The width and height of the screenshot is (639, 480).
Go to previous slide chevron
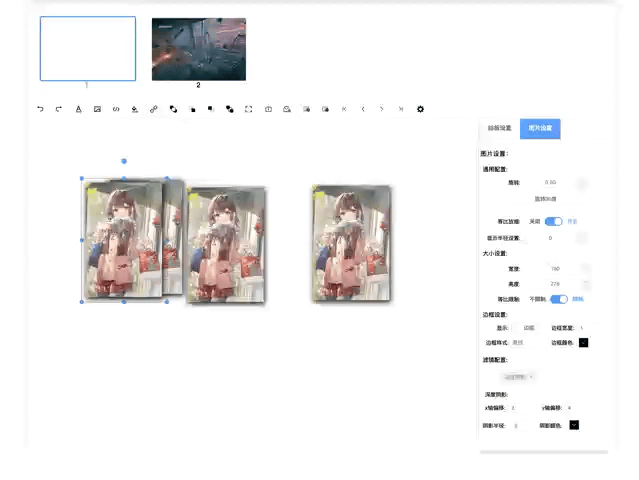click(363, 109)
